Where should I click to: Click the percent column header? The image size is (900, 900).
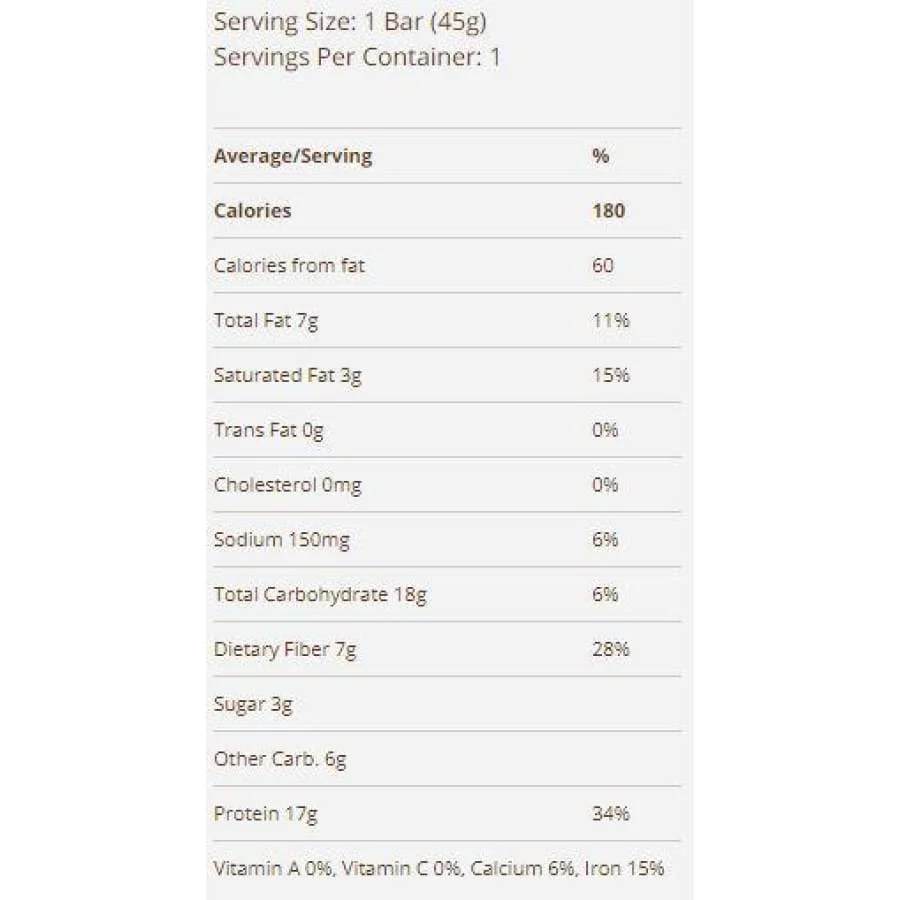[600, 156]
